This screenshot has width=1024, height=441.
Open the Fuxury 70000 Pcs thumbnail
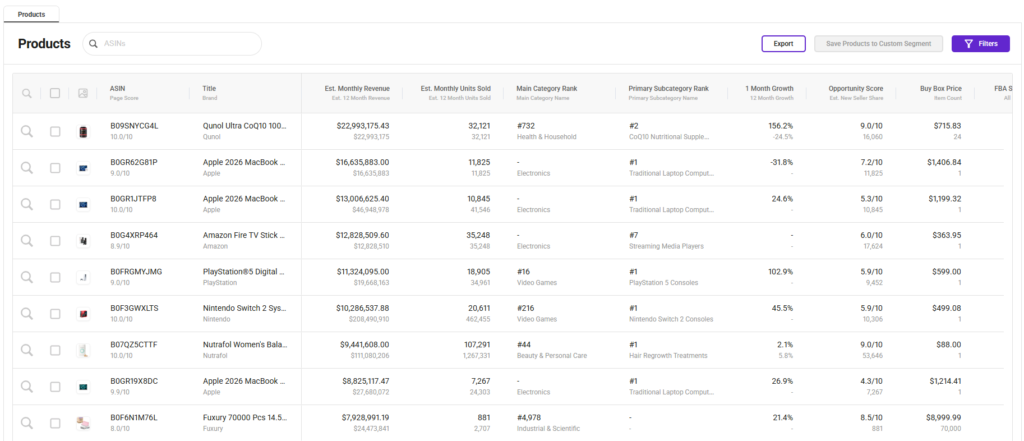[83, 423]
